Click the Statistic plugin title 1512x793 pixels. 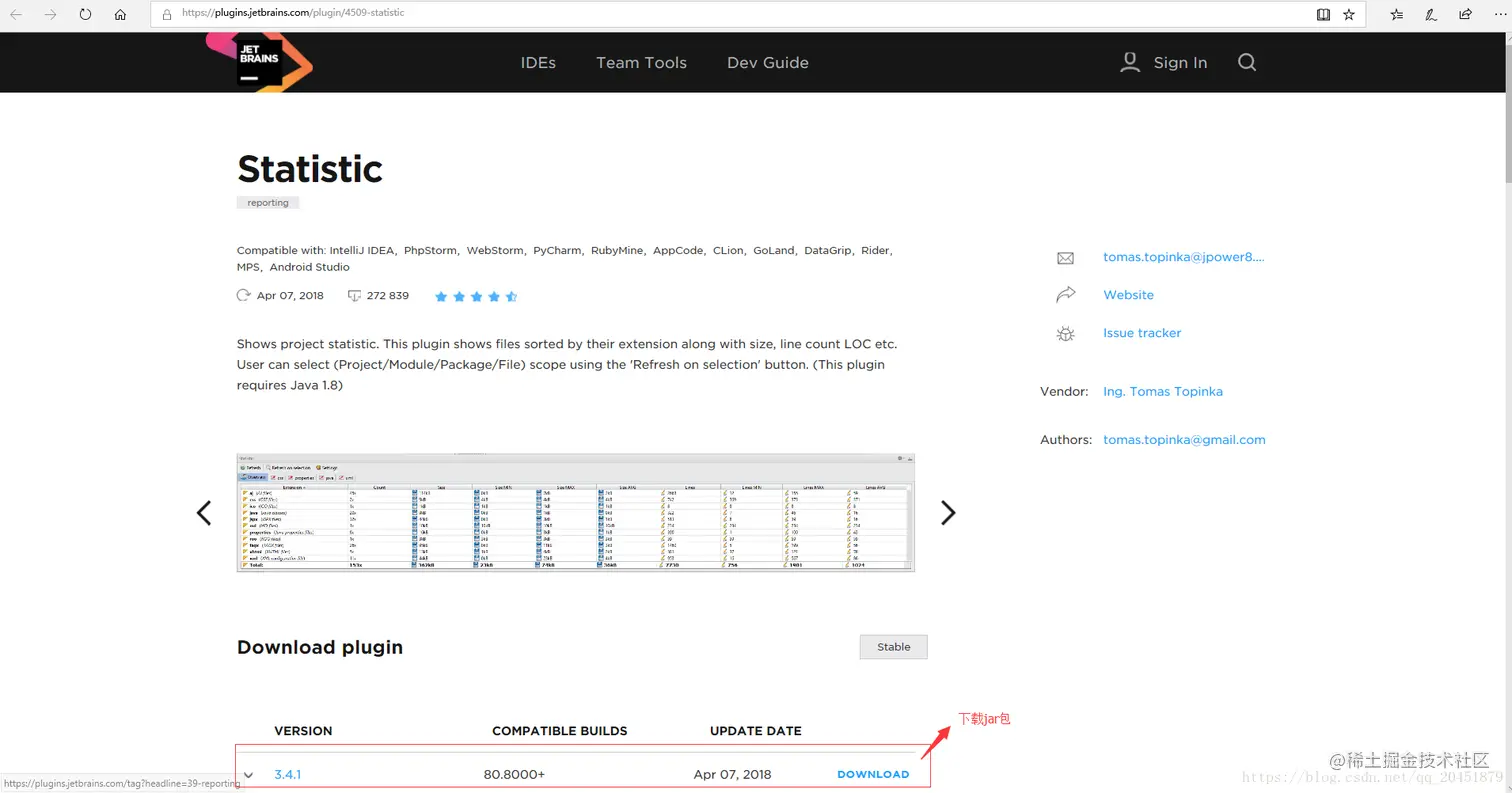pos(310,169)
